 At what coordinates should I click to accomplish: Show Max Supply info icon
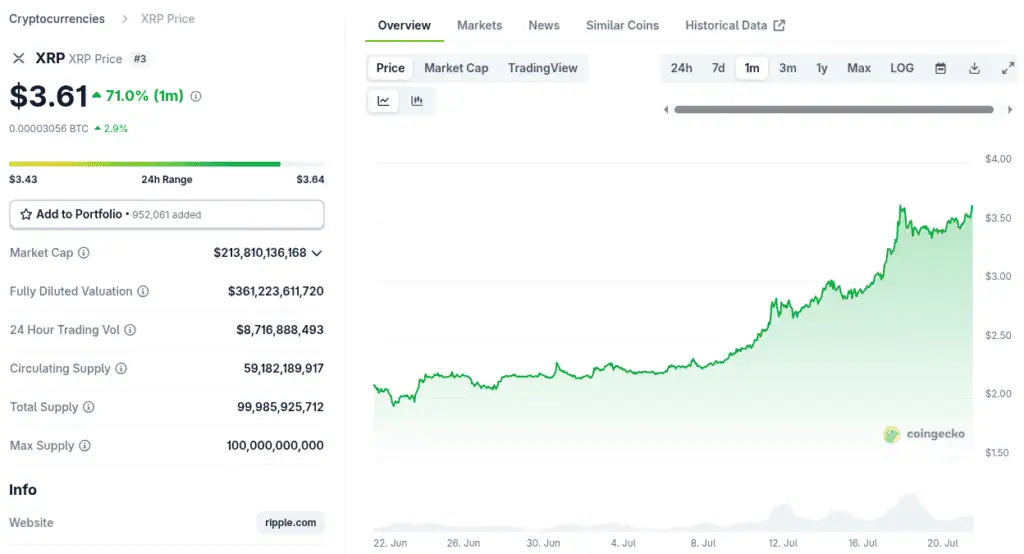click(85, 446)
